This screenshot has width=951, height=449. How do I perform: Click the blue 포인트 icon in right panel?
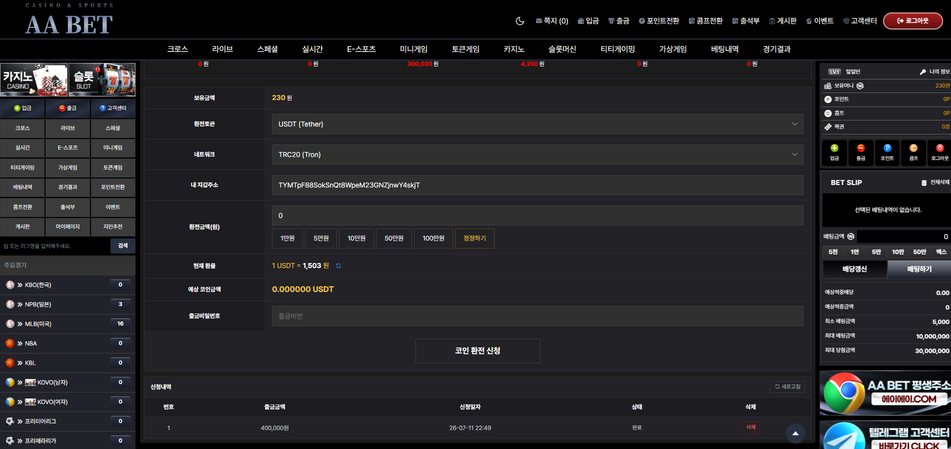887,147
